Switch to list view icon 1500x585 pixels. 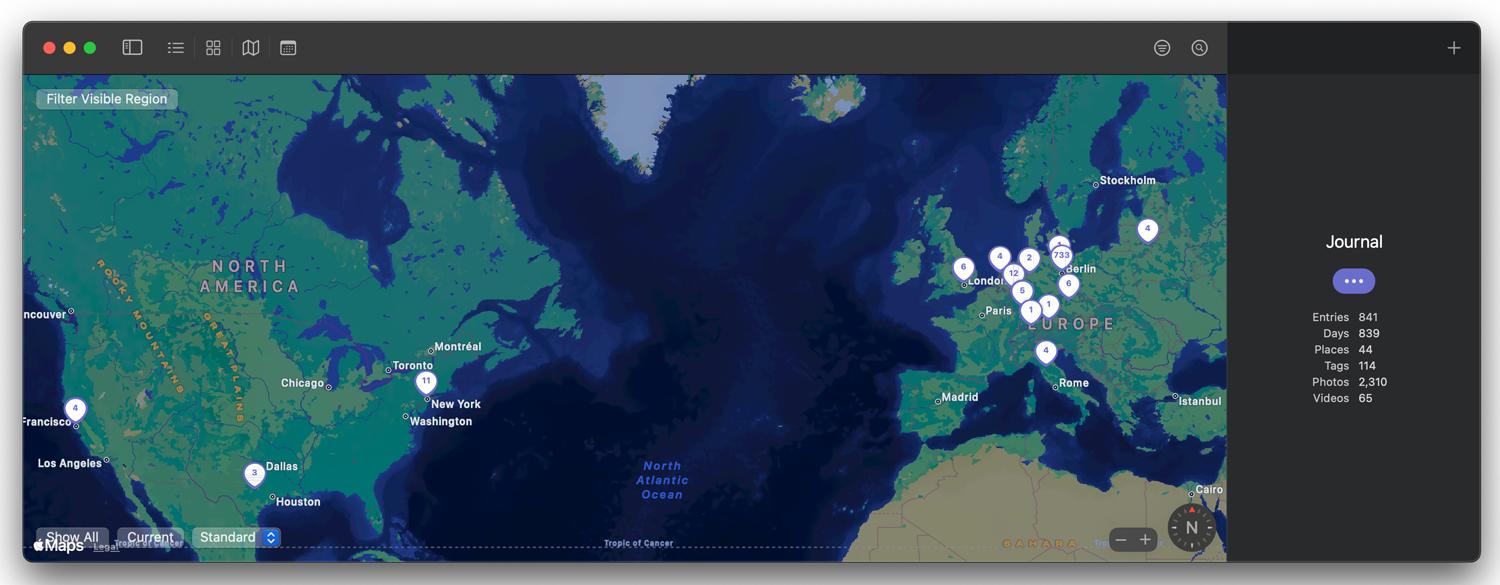tap(176, 47)
